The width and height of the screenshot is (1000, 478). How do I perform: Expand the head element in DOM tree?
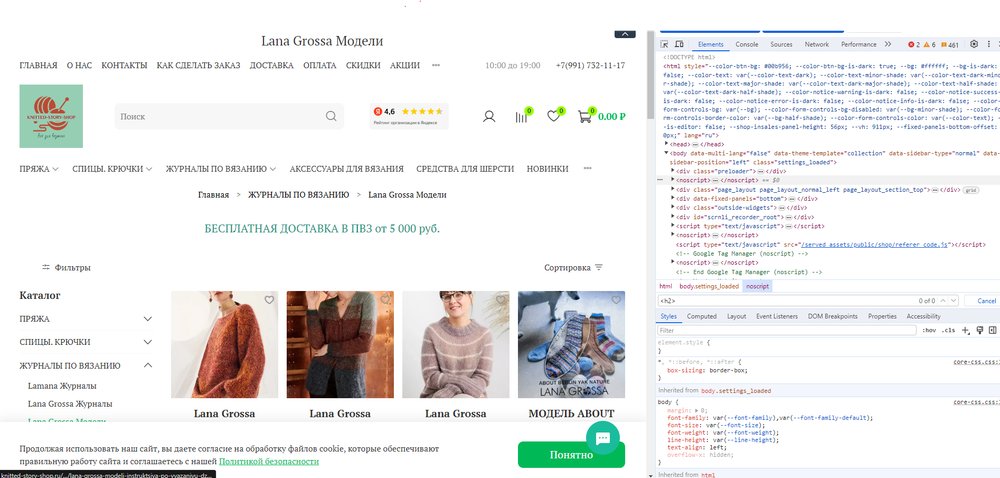click(666, 145)
